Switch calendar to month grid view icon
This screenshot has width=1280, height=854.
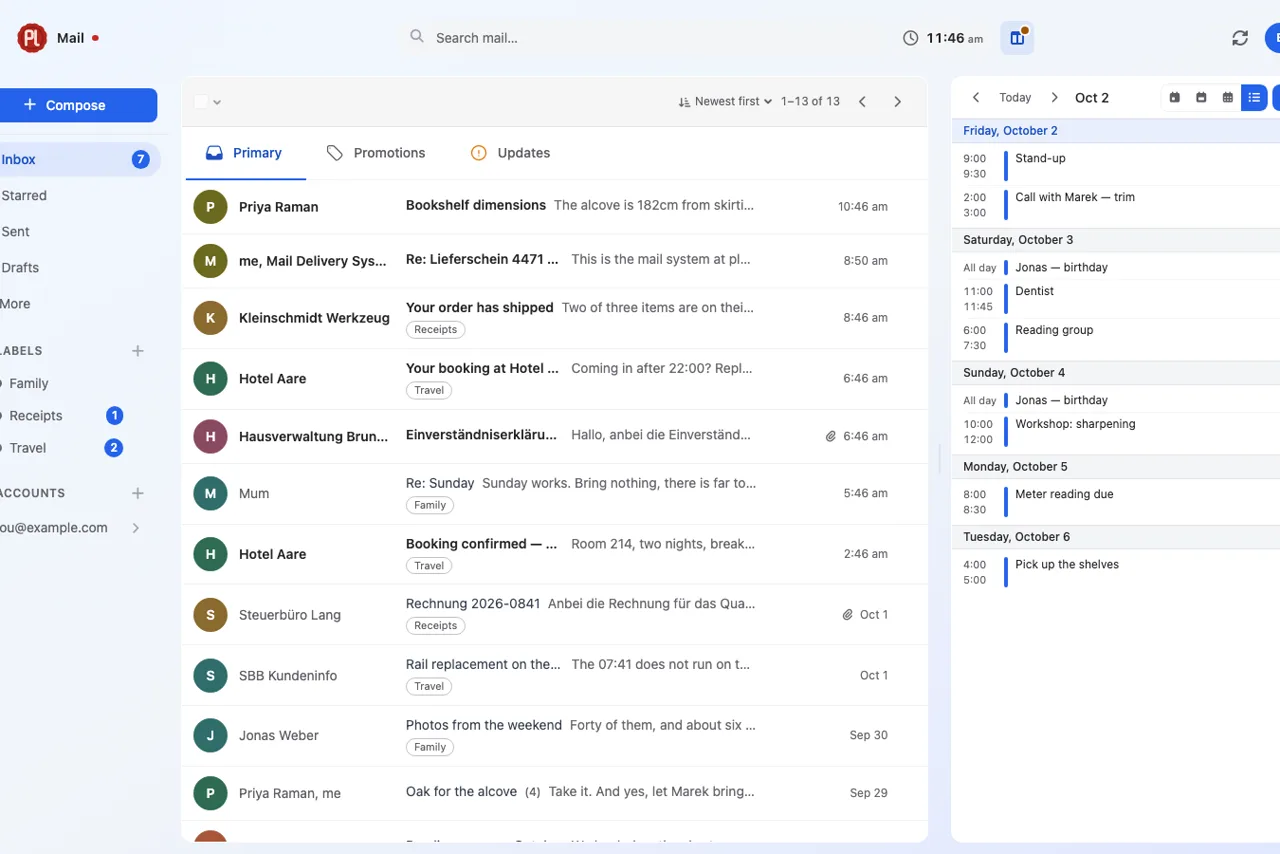pyautogui.click(x=1228, y=98)
